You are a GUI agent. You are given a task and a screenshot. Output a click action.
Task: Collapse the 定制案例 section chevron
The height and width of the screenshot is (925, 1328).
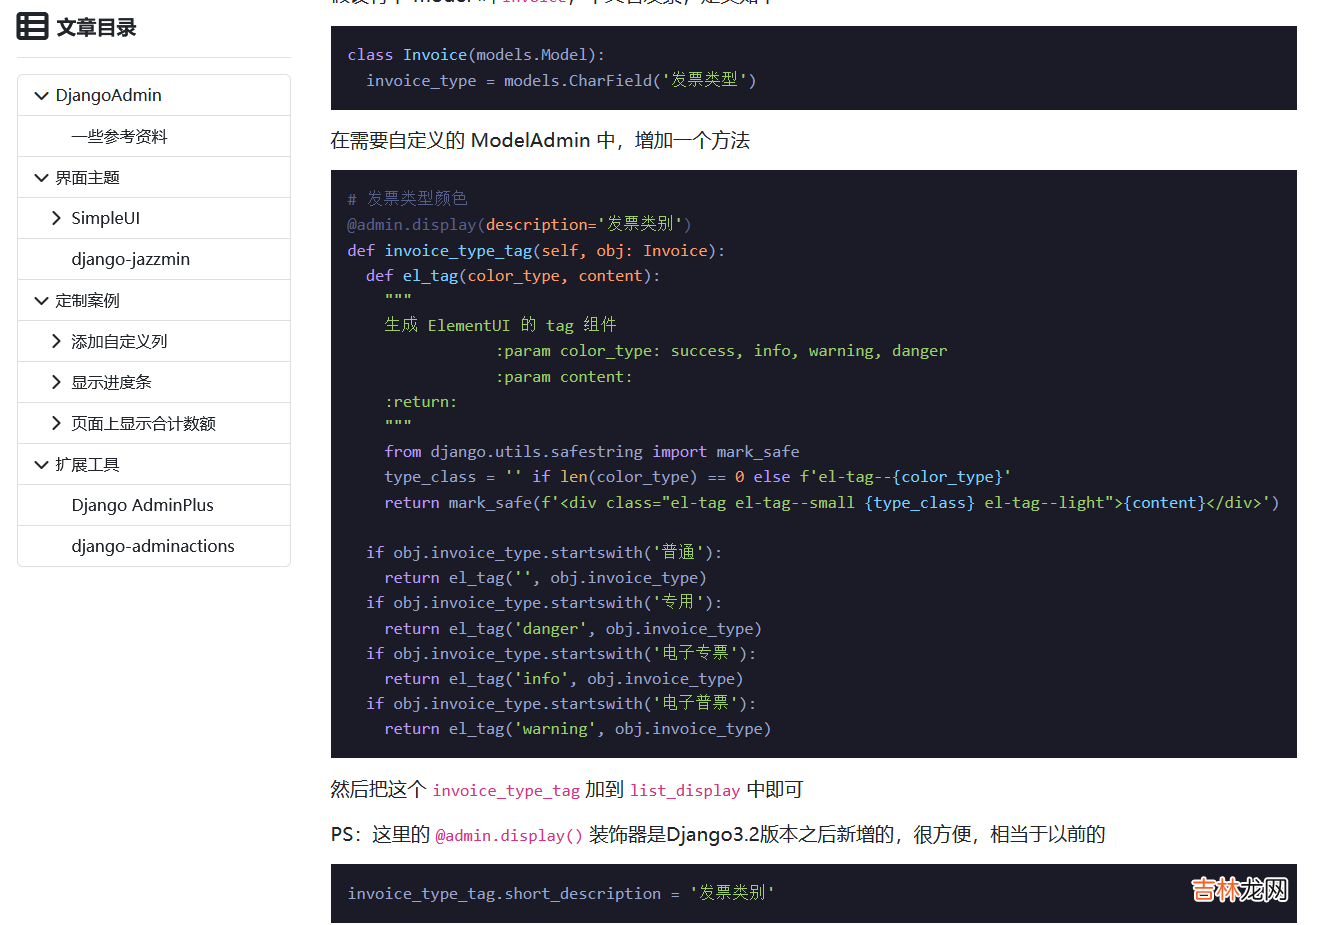tap(41, 301)
